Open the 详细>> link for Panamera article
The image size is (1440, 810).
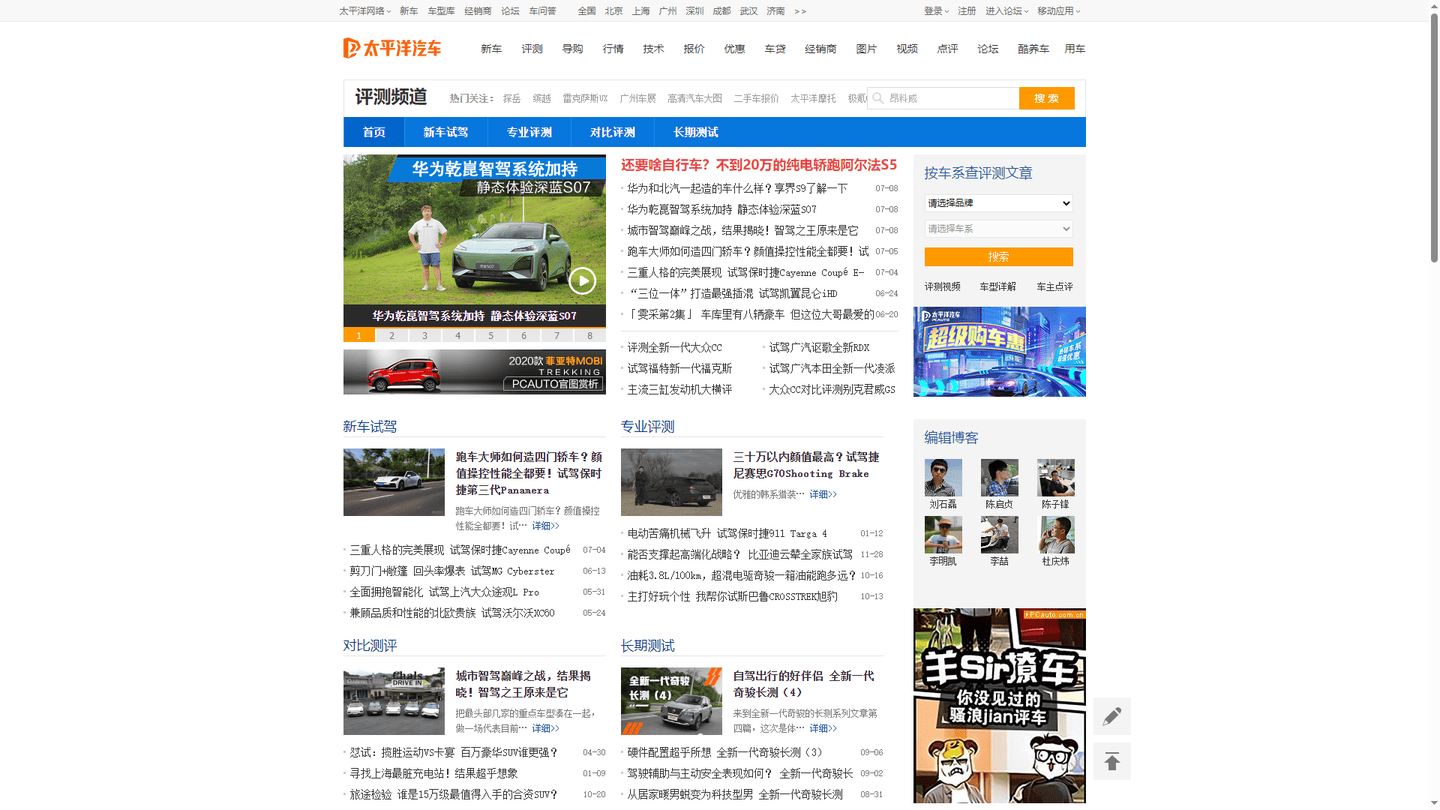pyautogui.click(x=545, y=526)
